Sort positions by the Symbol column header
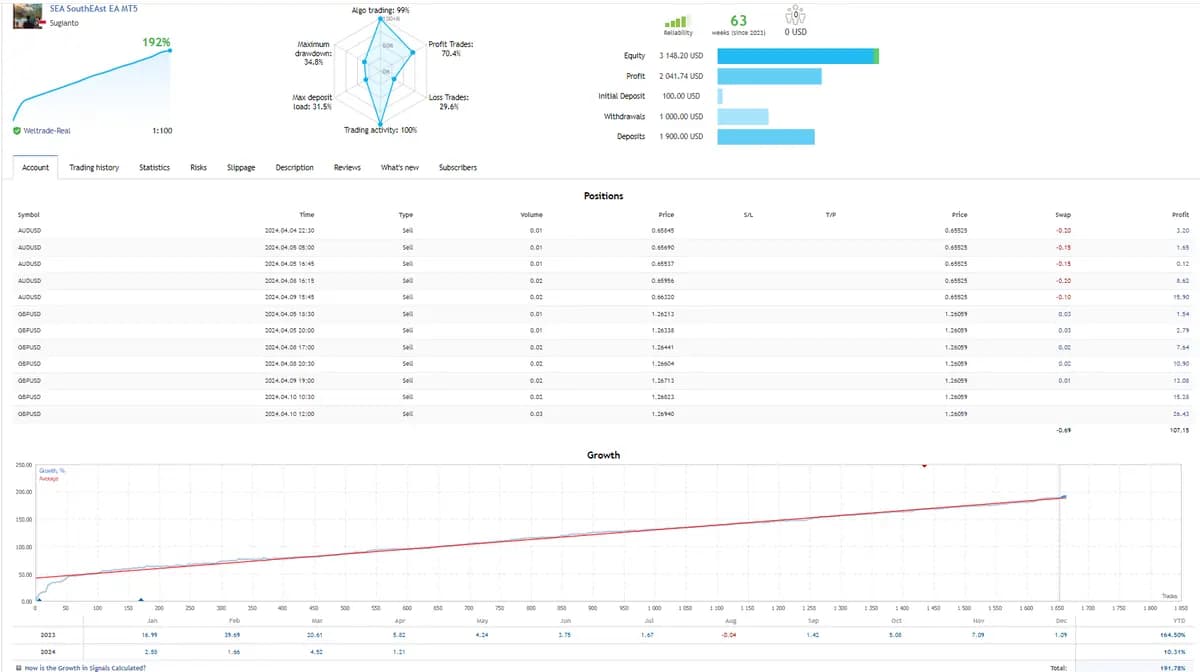This screenshot has width=1200, height=672. tap(27, 215)
